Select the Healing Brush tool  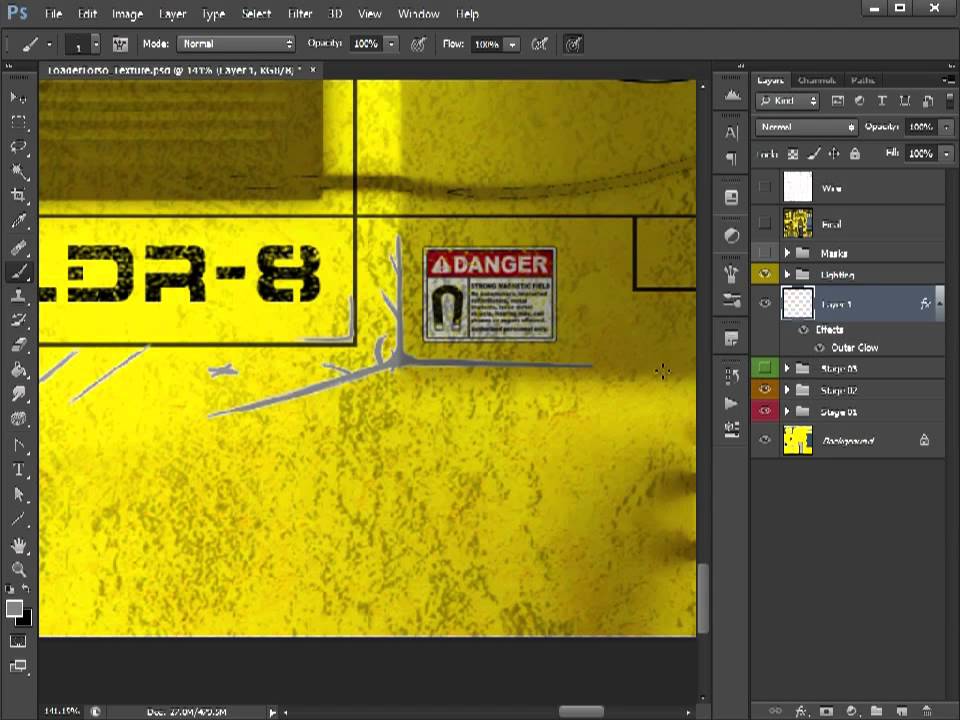click(x=18, y=247)
